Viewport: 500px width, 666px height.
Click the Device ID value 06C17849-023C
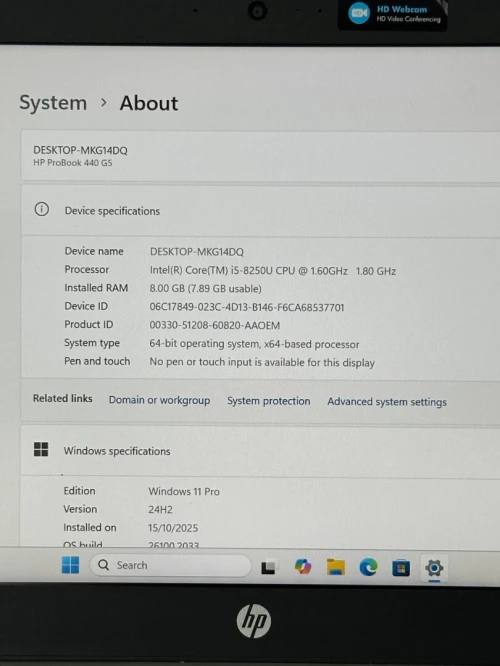(x=247, y=307)
